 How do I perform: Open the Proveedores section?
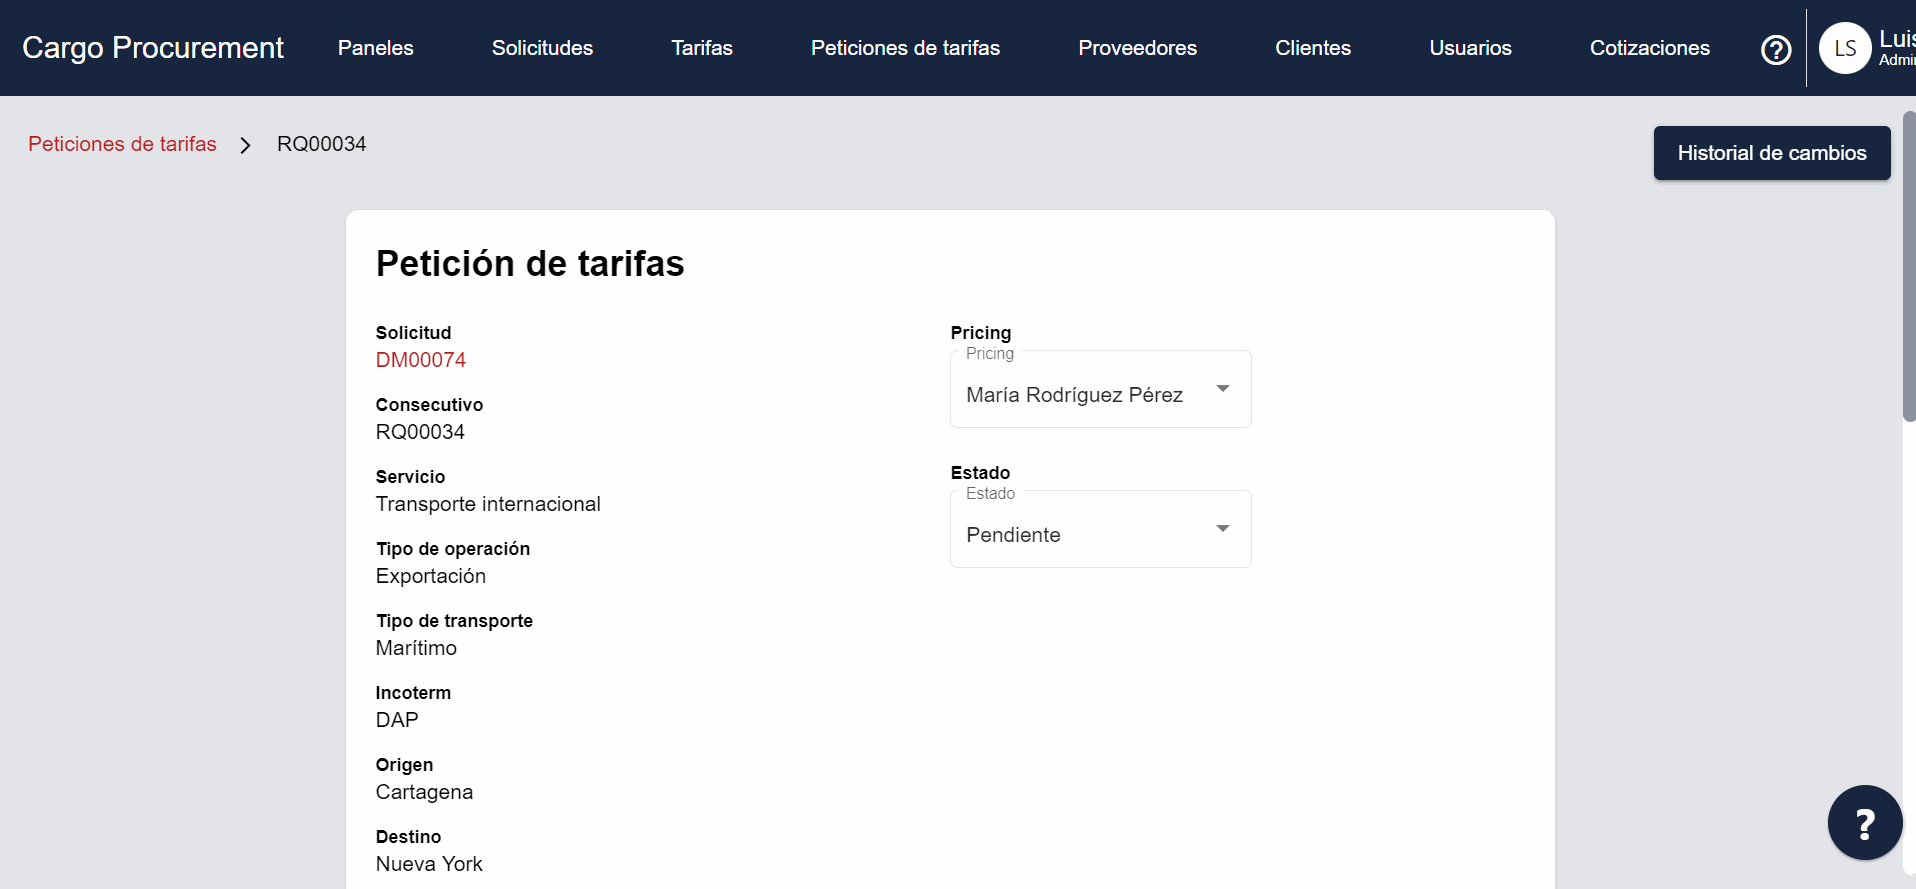coord(1137,48)
